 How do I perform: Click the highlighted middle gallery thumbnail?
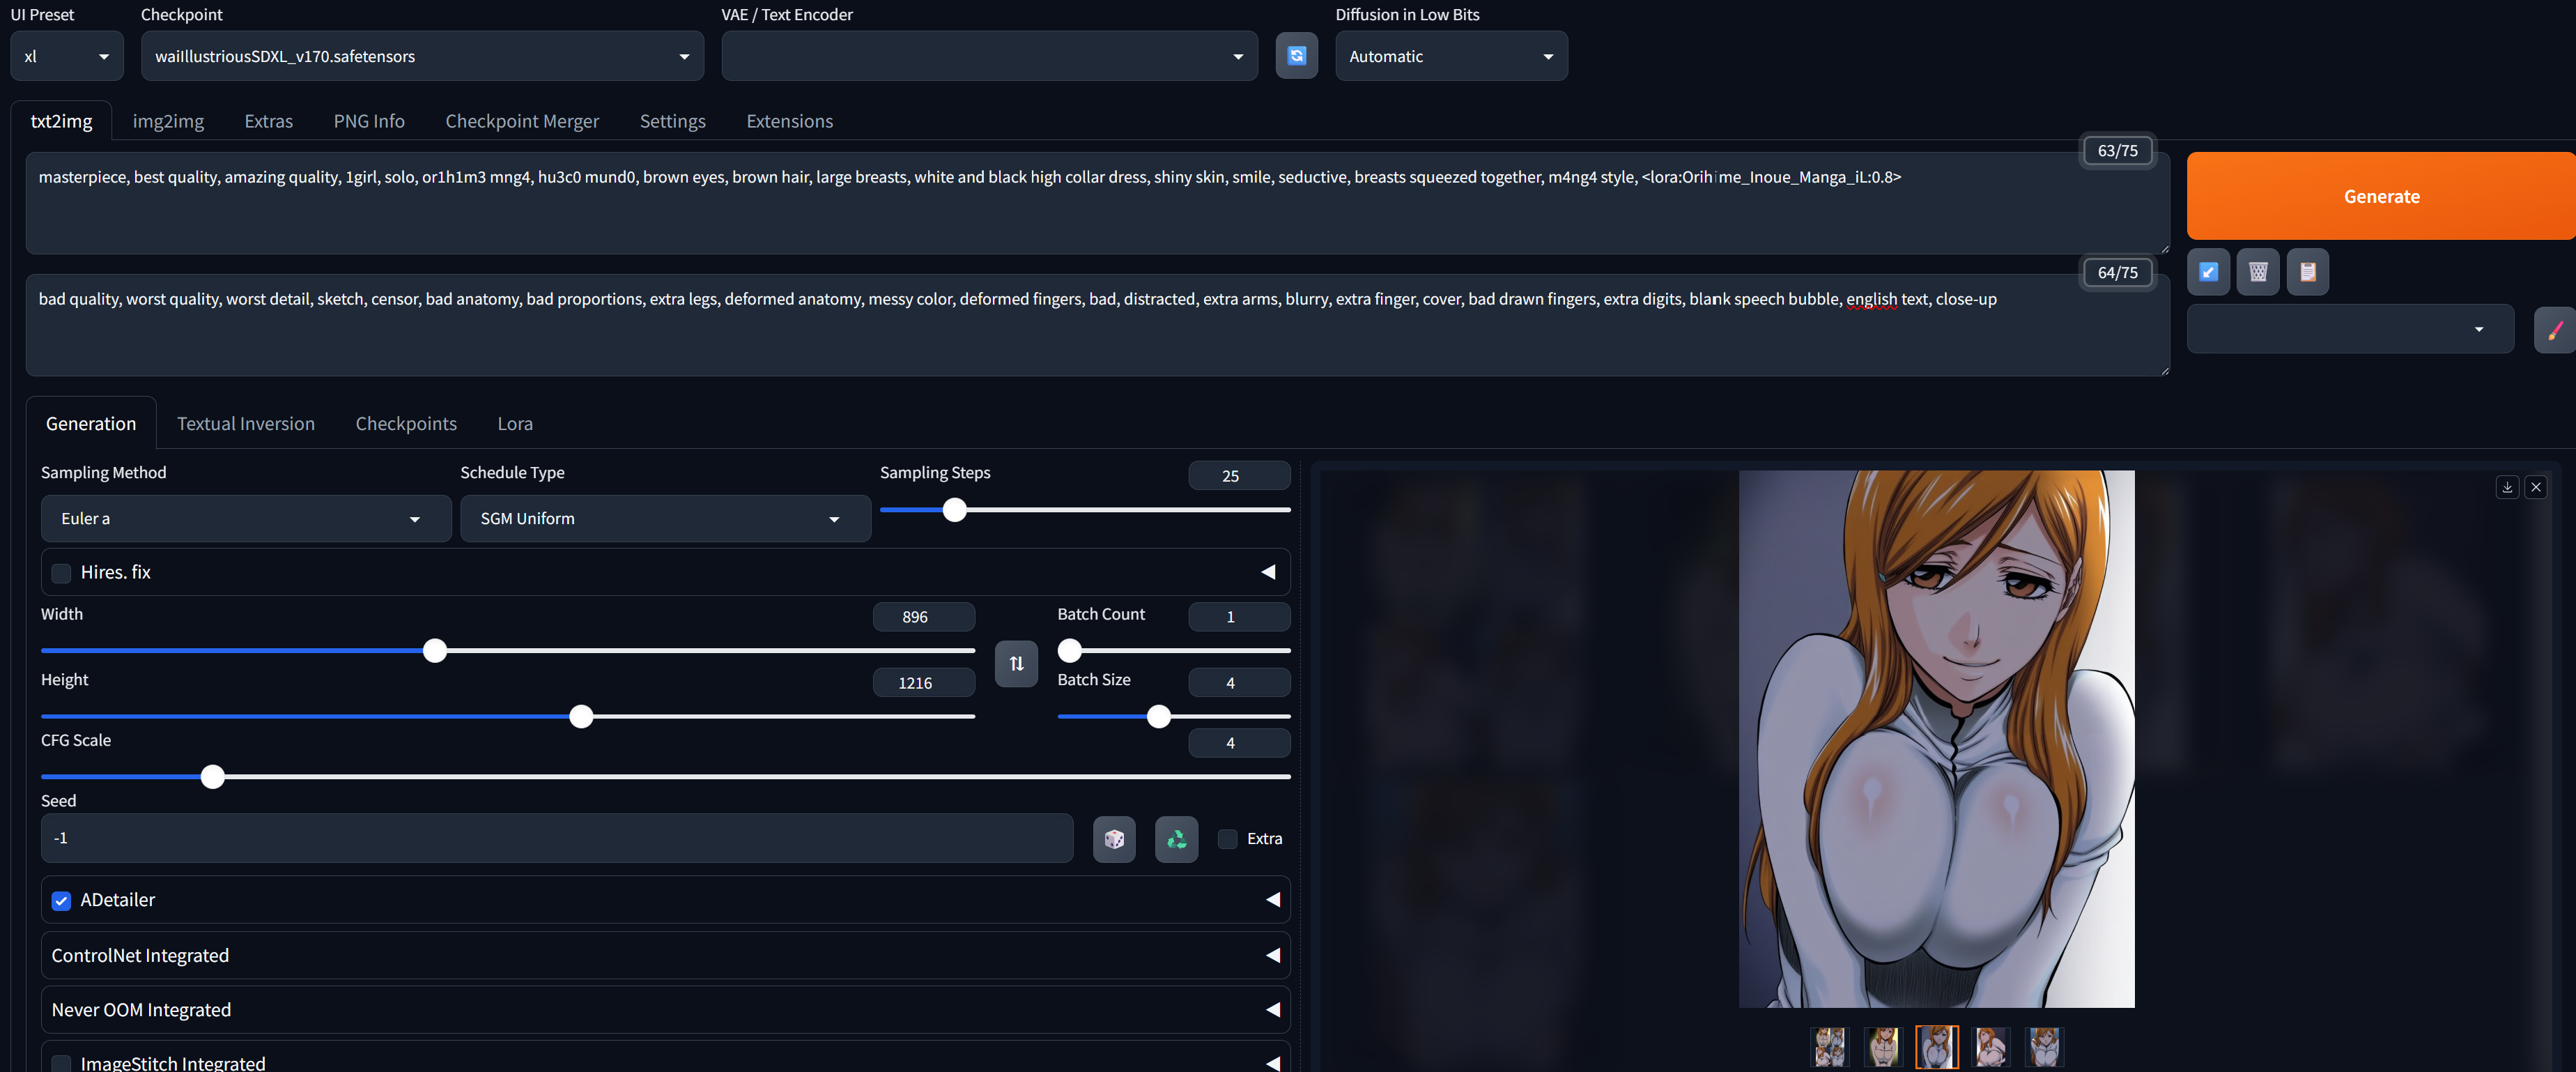(x=1937, y=1047)
